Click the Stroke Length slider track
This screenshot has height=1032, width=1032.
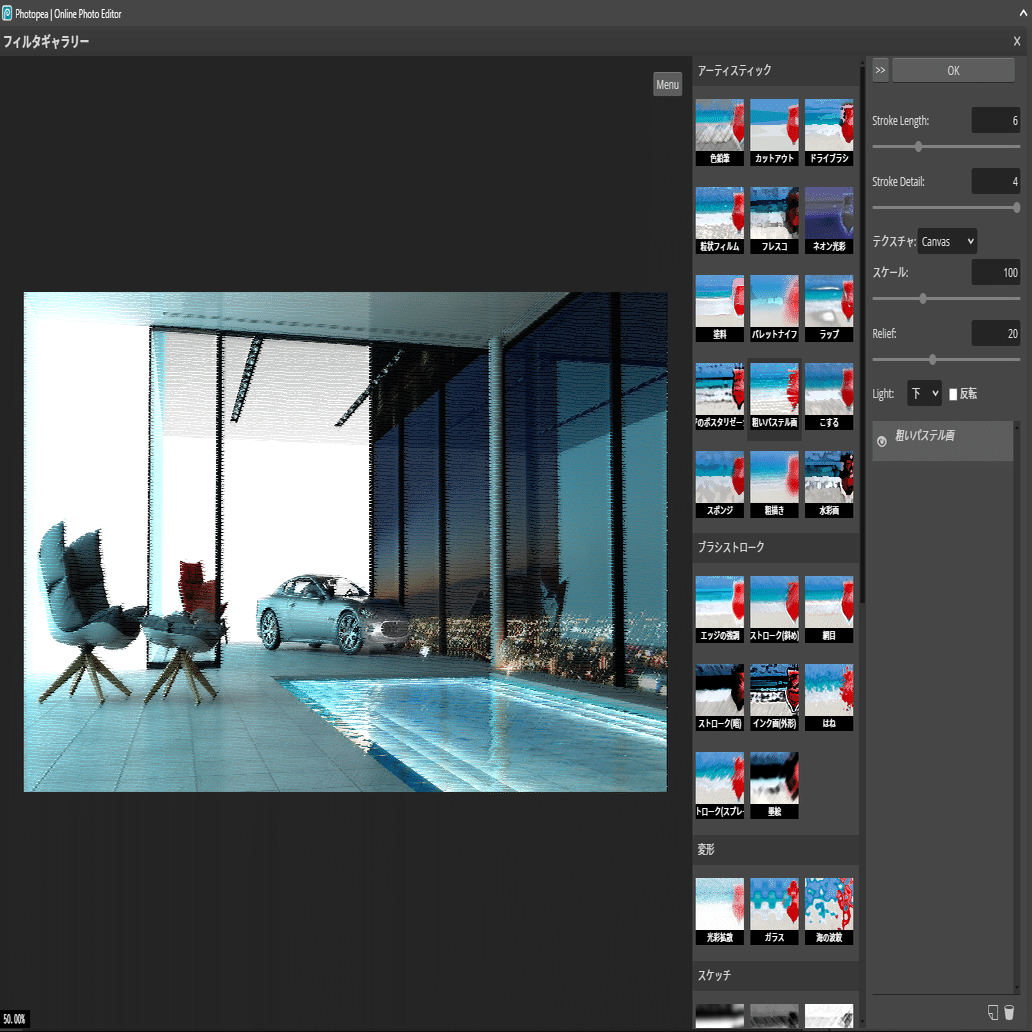[x=946, y=147]
